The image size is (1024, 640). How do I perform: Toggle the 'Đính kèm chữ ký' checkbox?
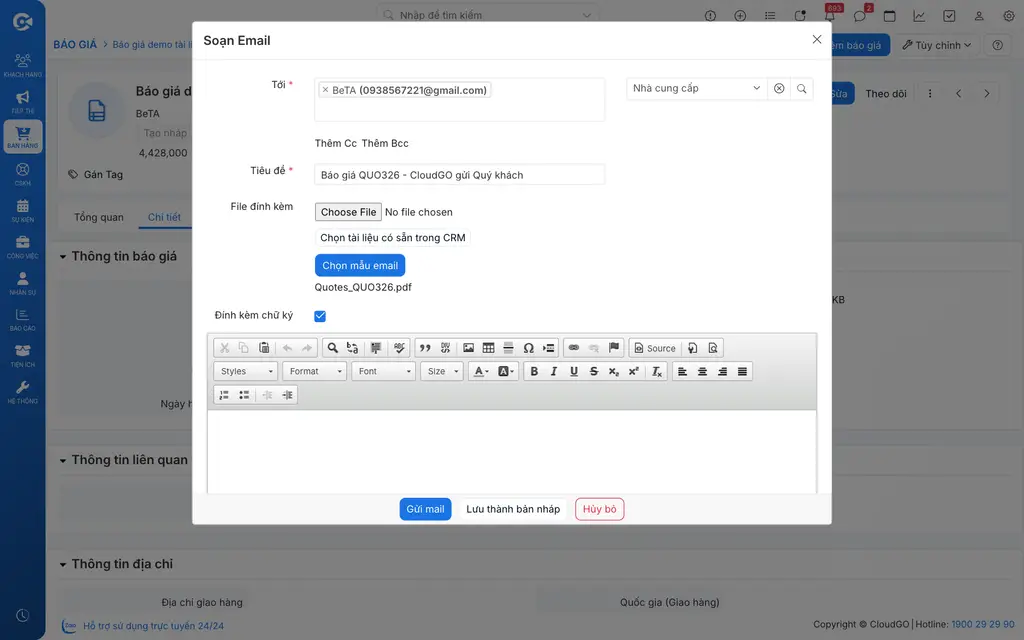pos(320,316)
